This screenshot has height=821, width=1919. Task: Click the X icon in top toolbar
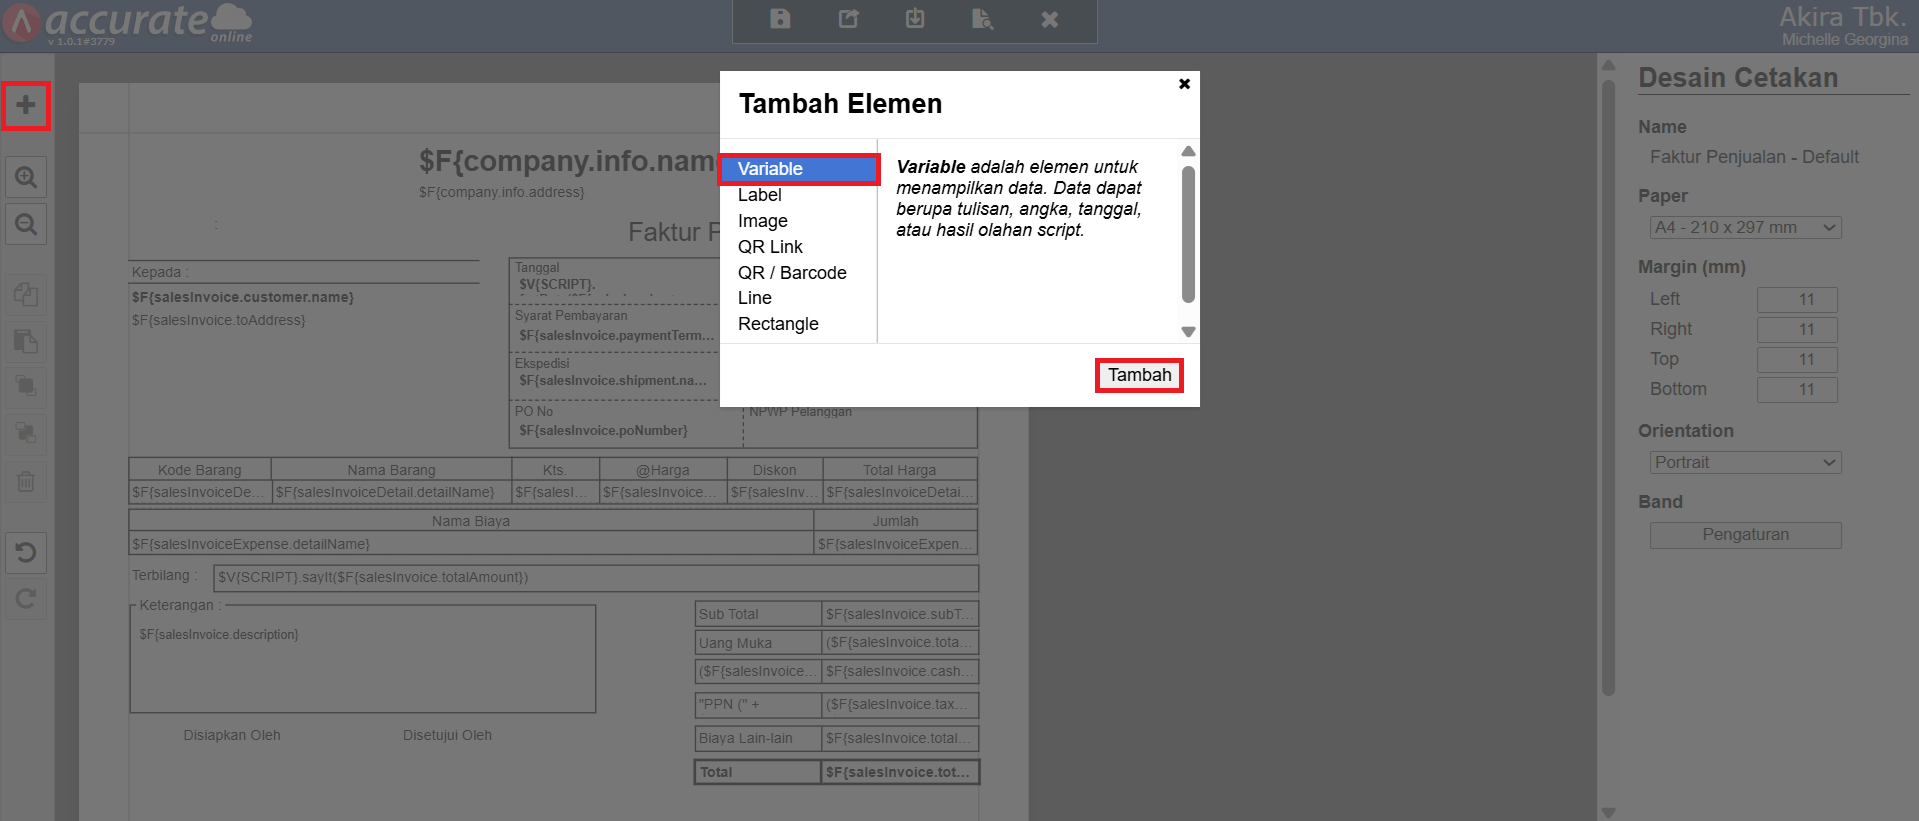coord(1049,19)
